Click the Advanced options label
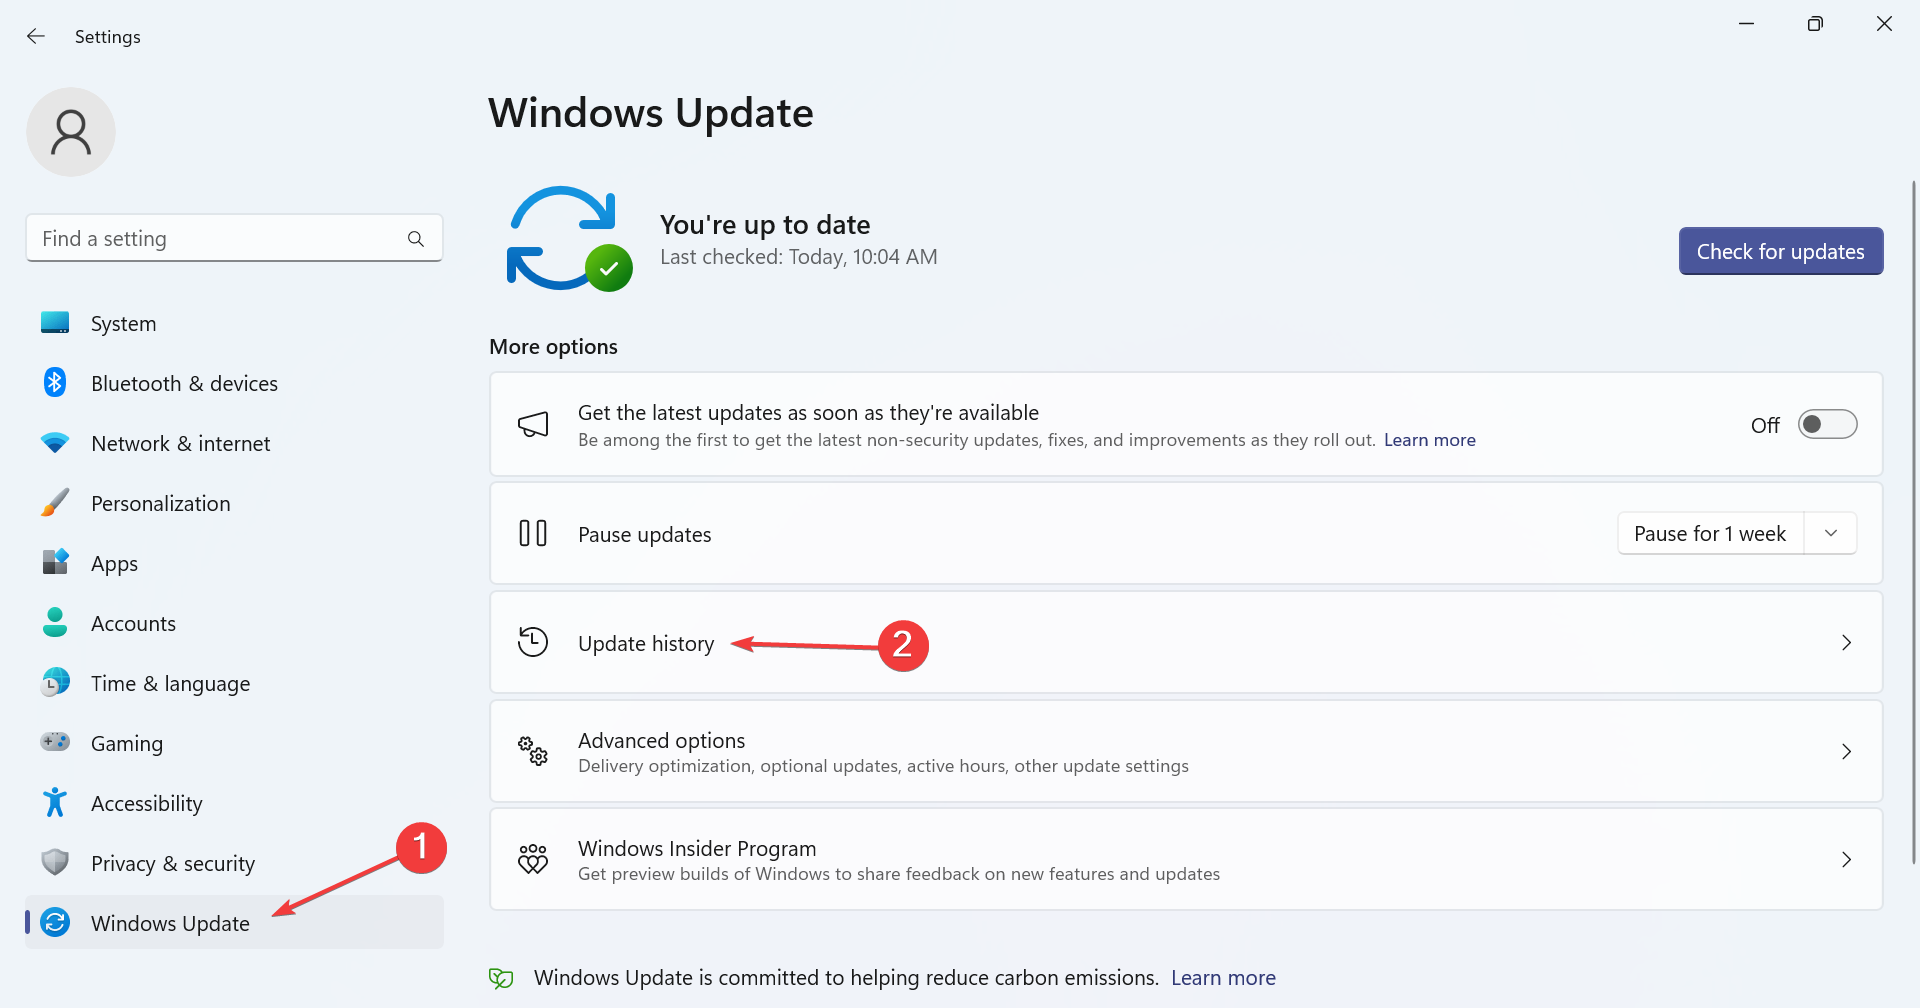 661,740
